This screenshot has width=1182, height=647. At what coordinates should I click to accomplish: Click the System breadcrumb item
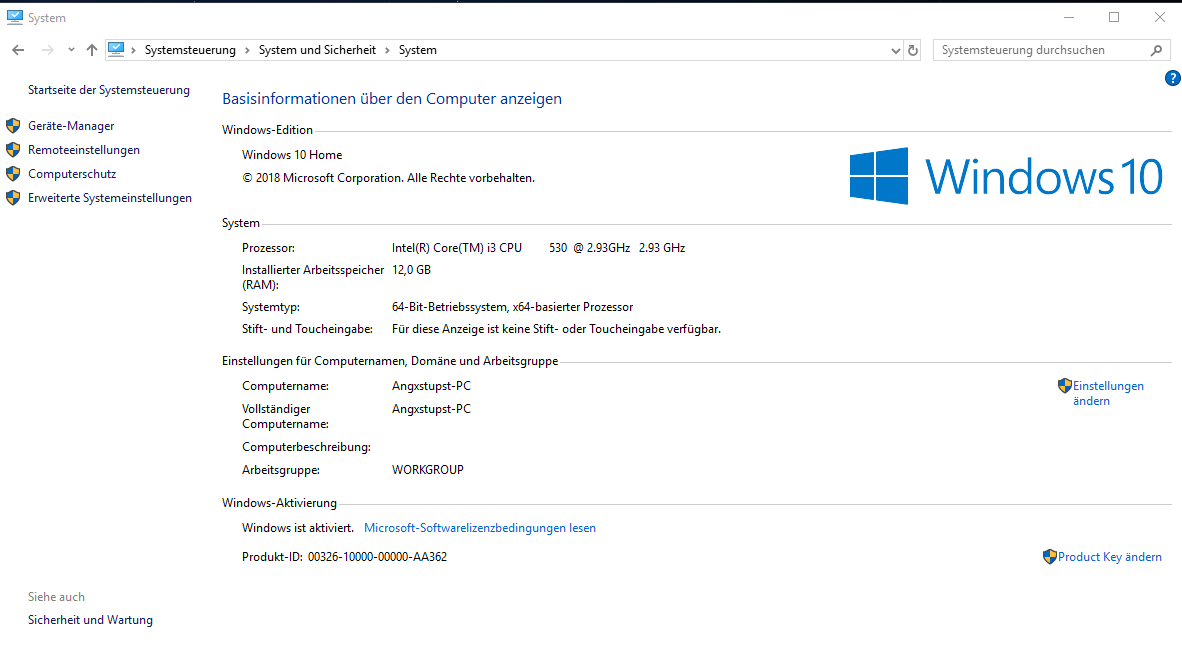click(x=418, y=50)
